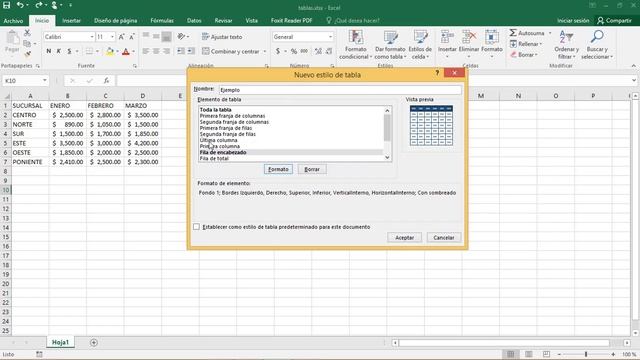Click the Formato button in the dialog
Image resolution: width=640 pixels, height=360 pixels.
click(278, 169)
